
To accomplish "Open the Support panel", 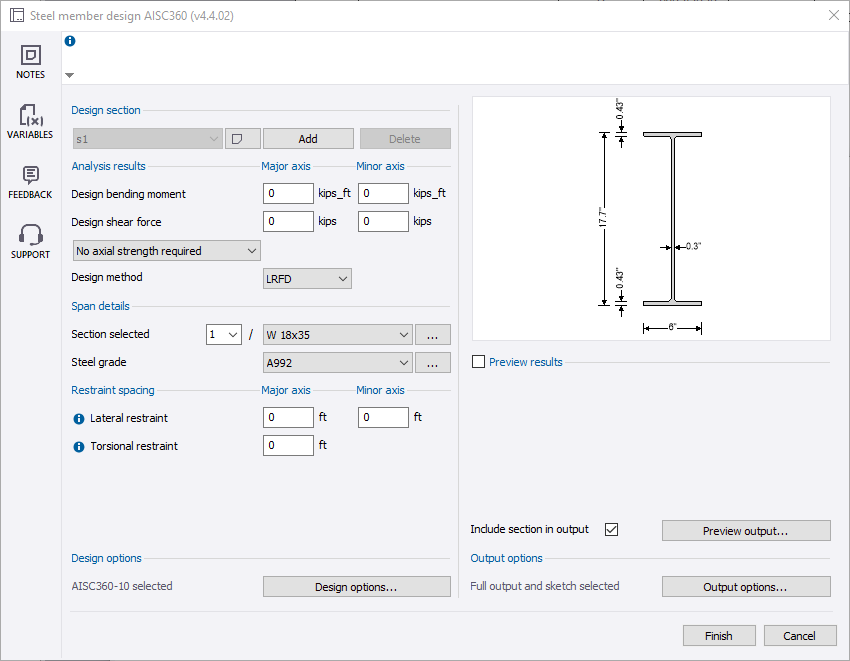I will pos(30,240).
